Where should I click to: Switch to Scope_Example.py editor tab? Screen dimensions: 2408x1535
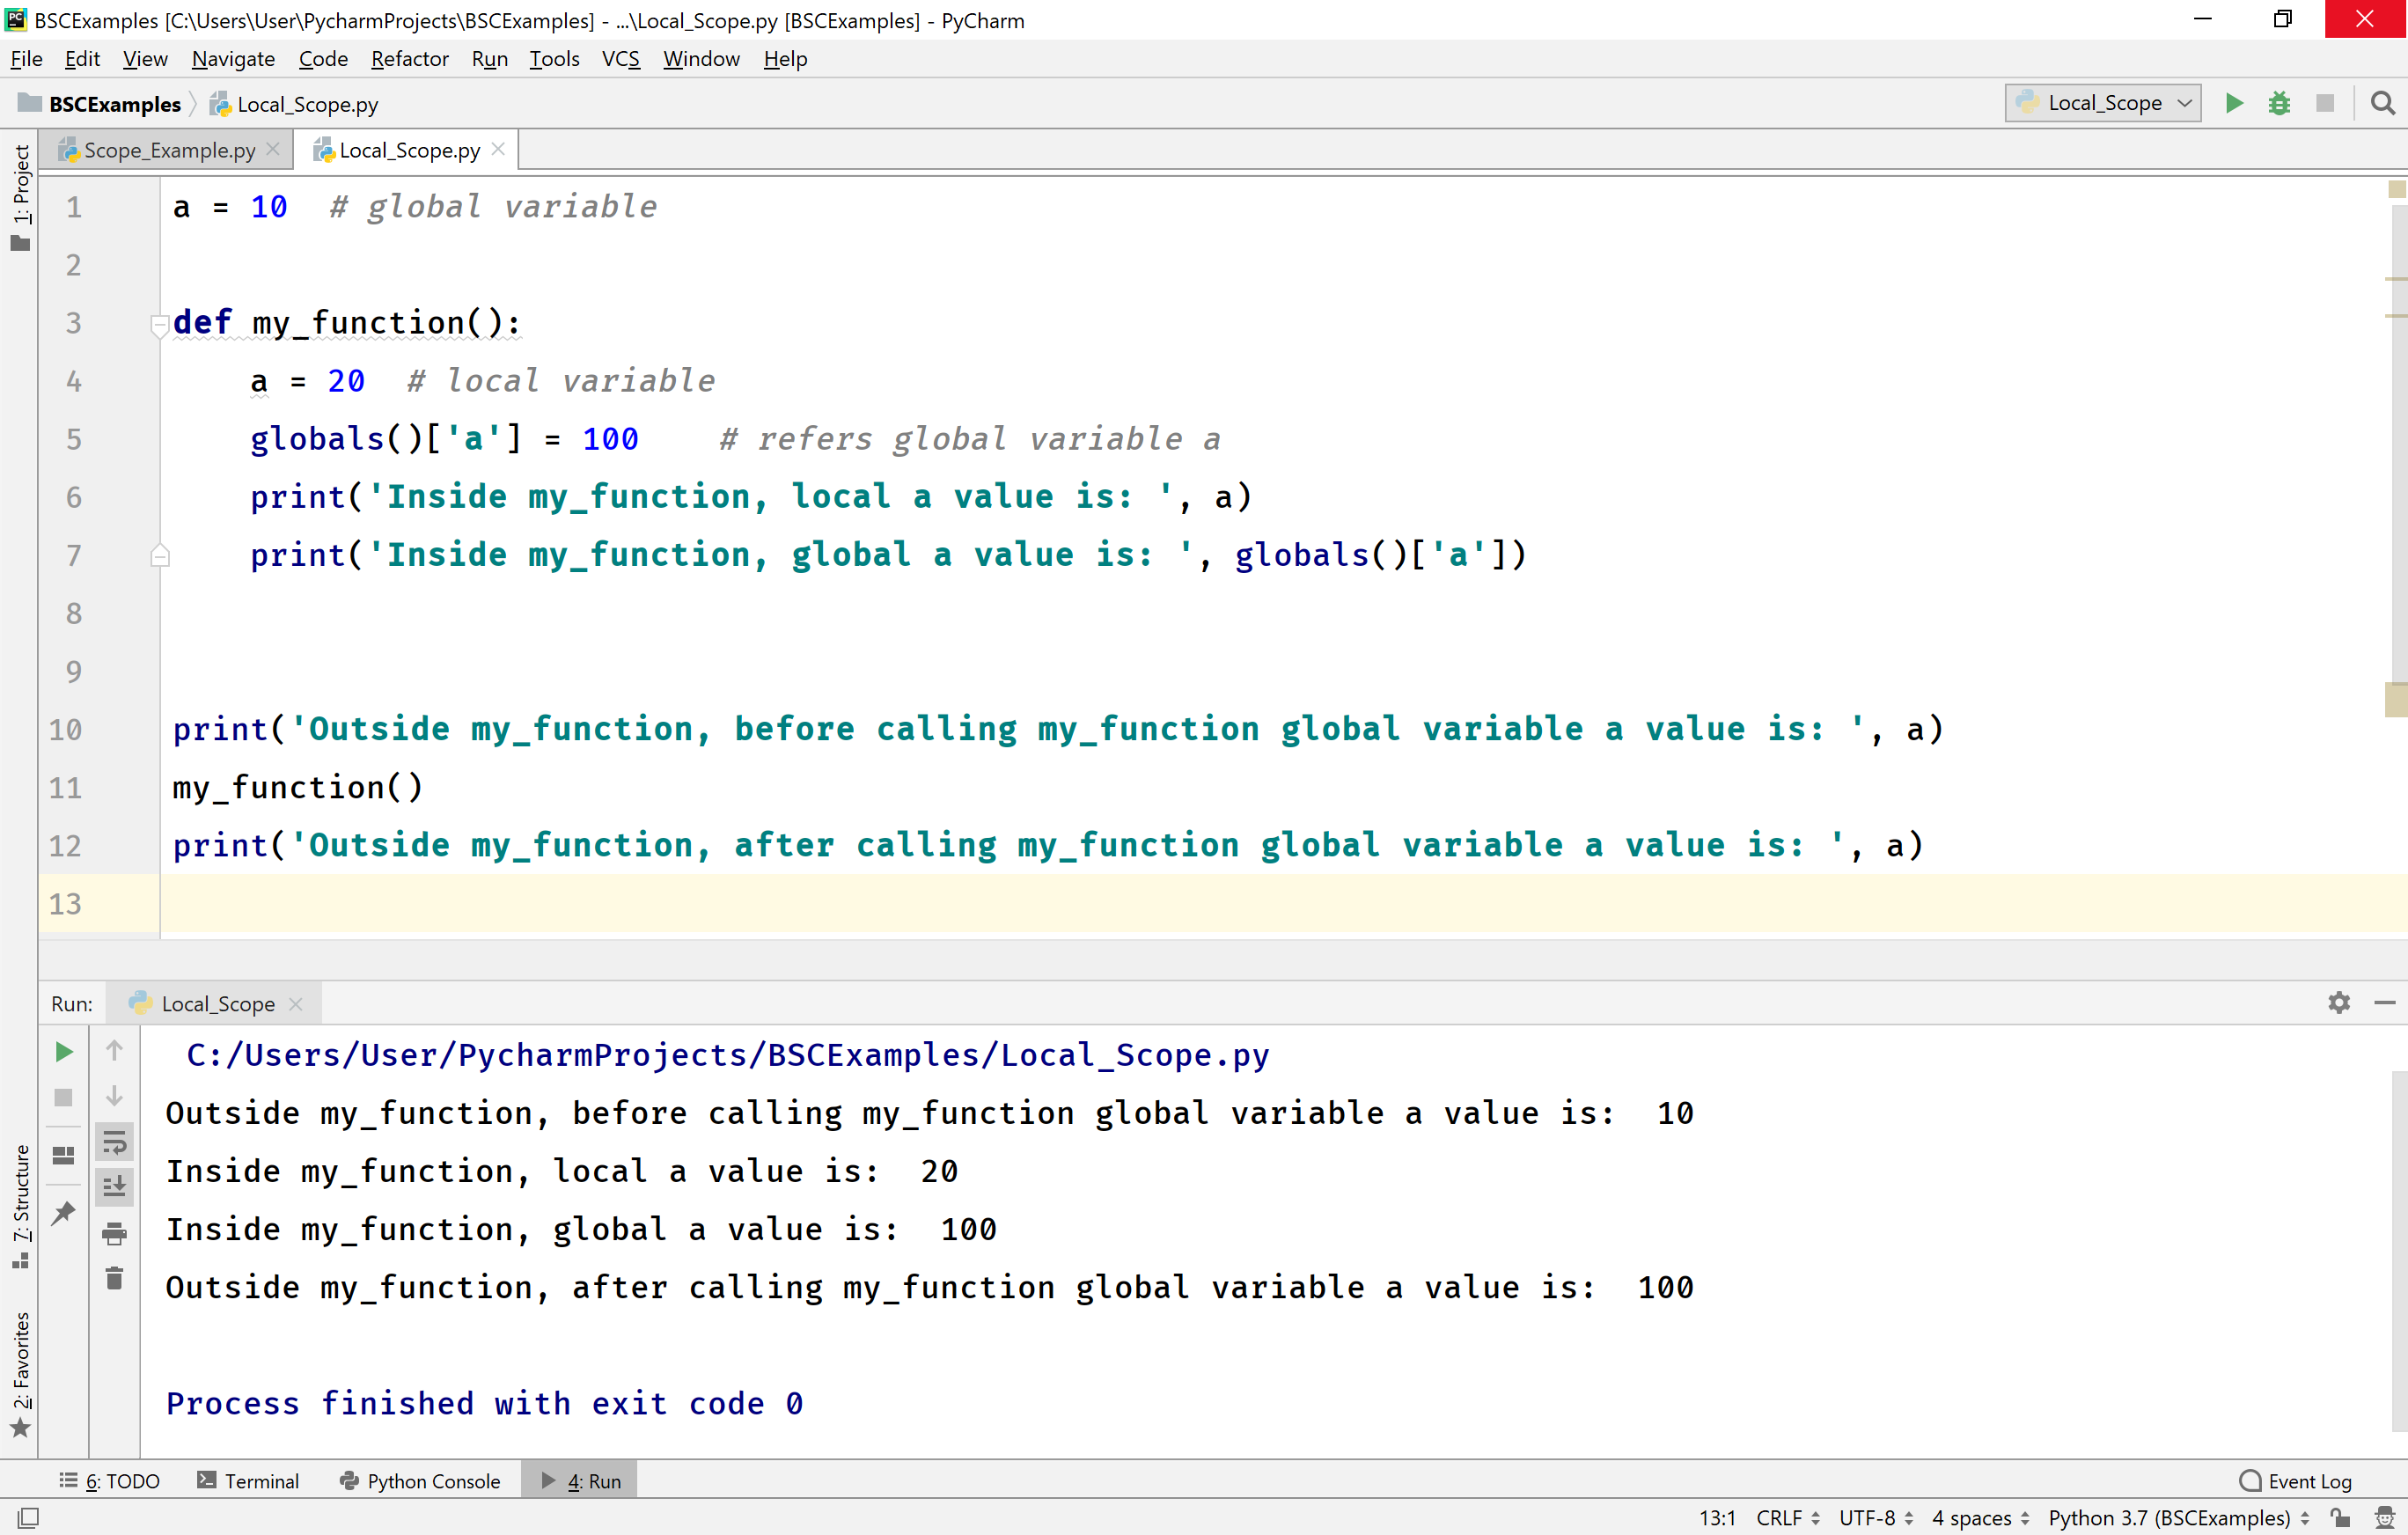(168, 150)
